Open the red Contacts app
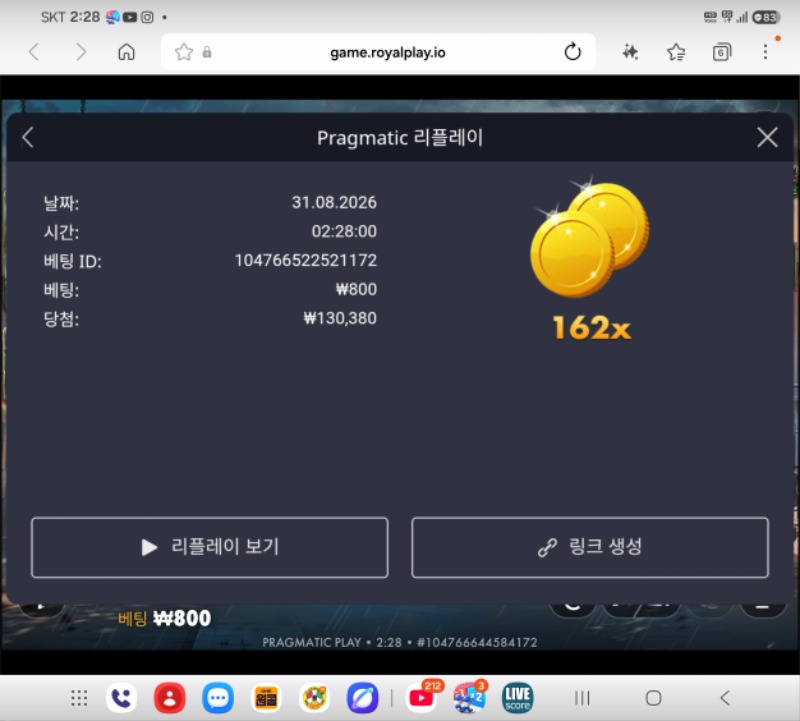Screen dimensions: 800x721 point(169,698)
